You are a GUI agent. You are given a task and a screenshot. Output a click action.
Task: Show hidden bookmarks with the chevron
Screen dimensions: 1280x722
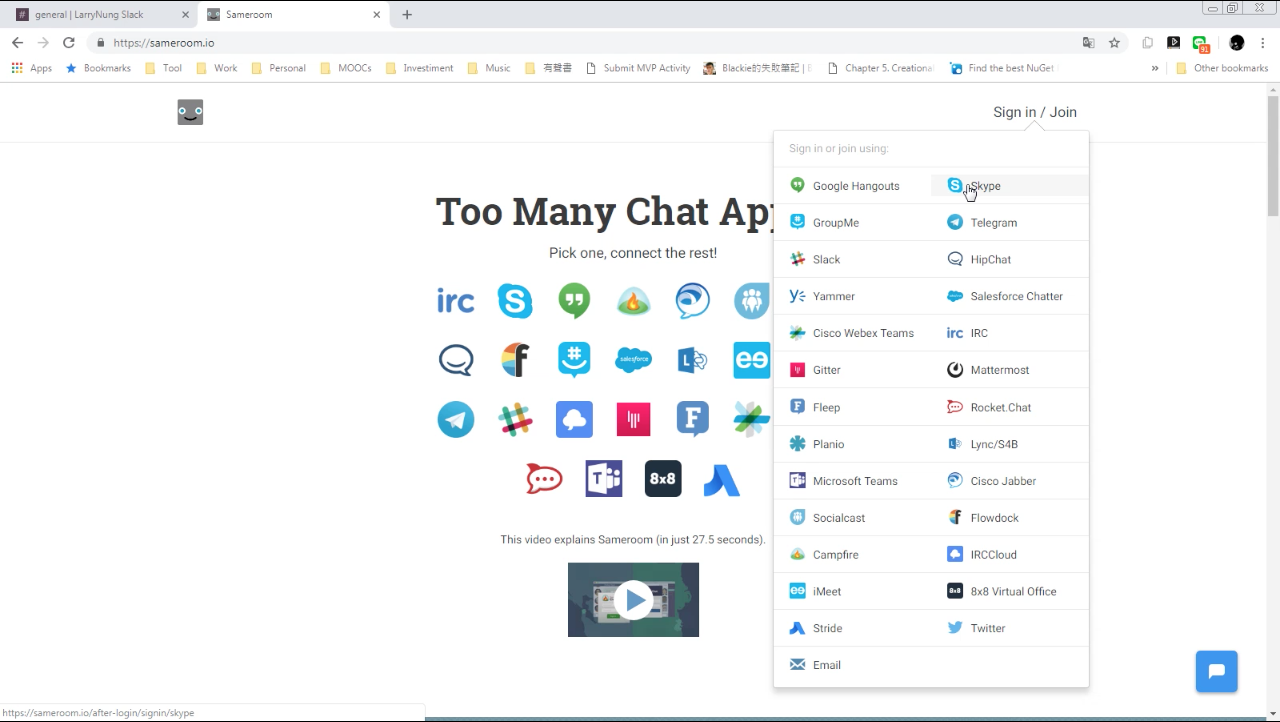pyautogui.click(x=1155, y=68)
